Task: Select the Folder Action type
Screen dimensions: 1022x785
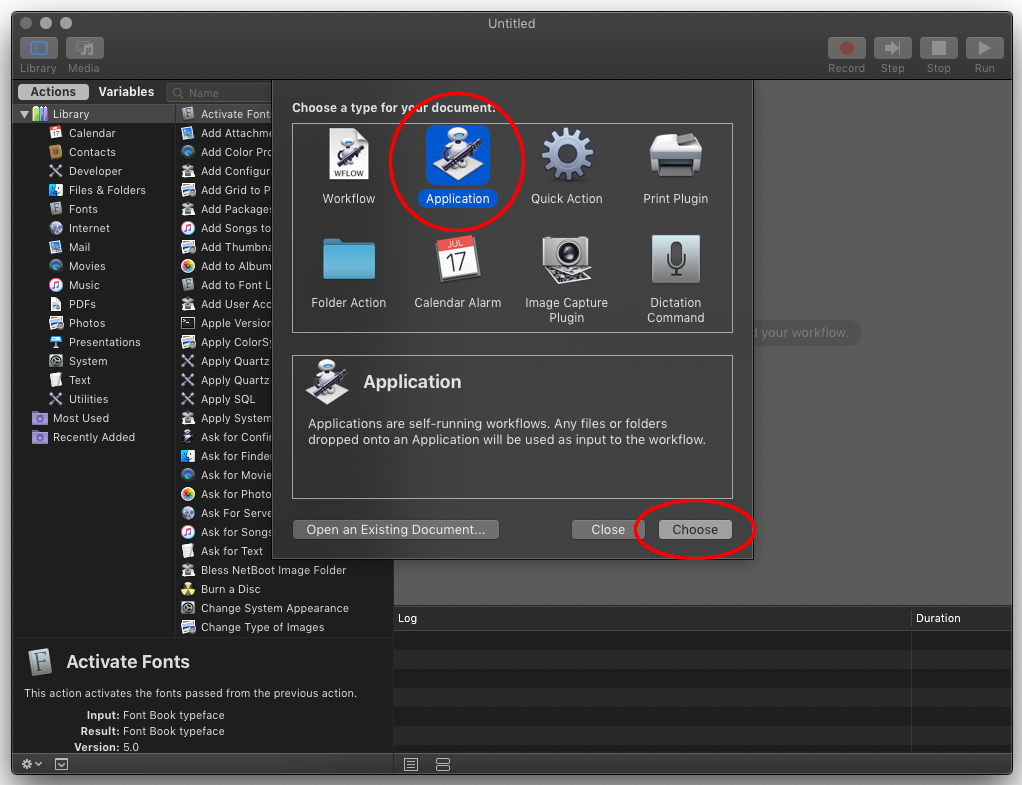Action: pyautogui.click(x=349, y=273)
